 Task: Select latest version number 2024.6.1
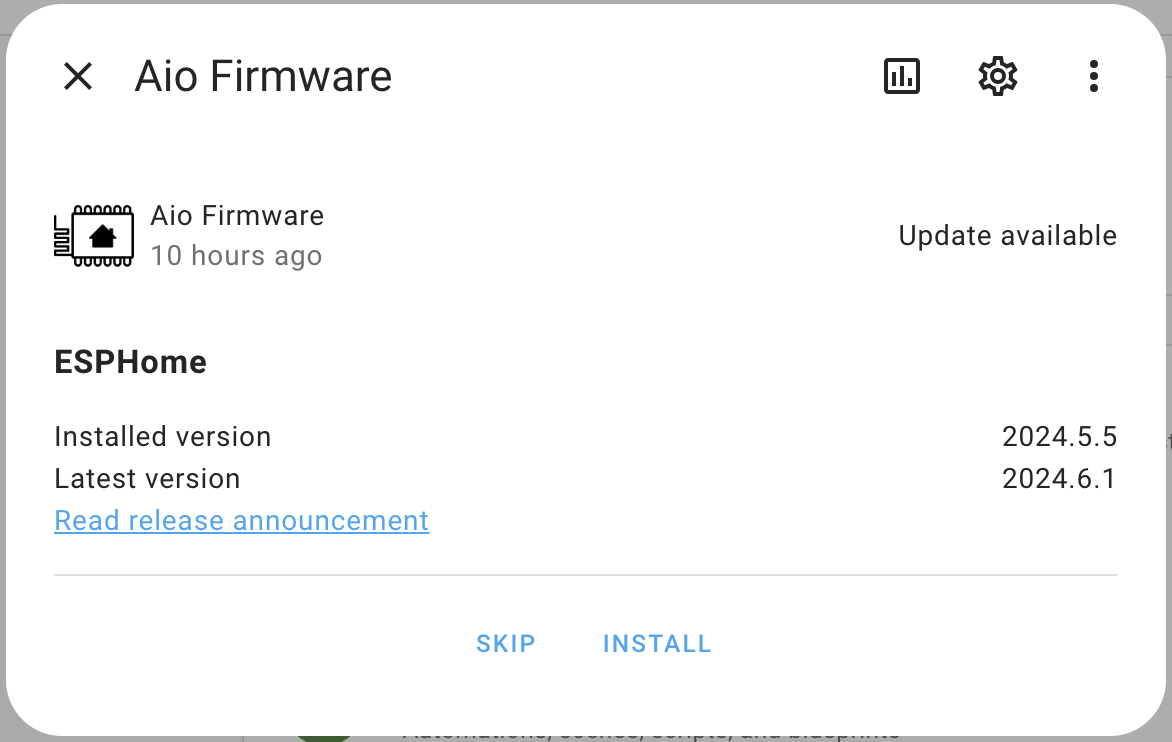click(1059, 479)
